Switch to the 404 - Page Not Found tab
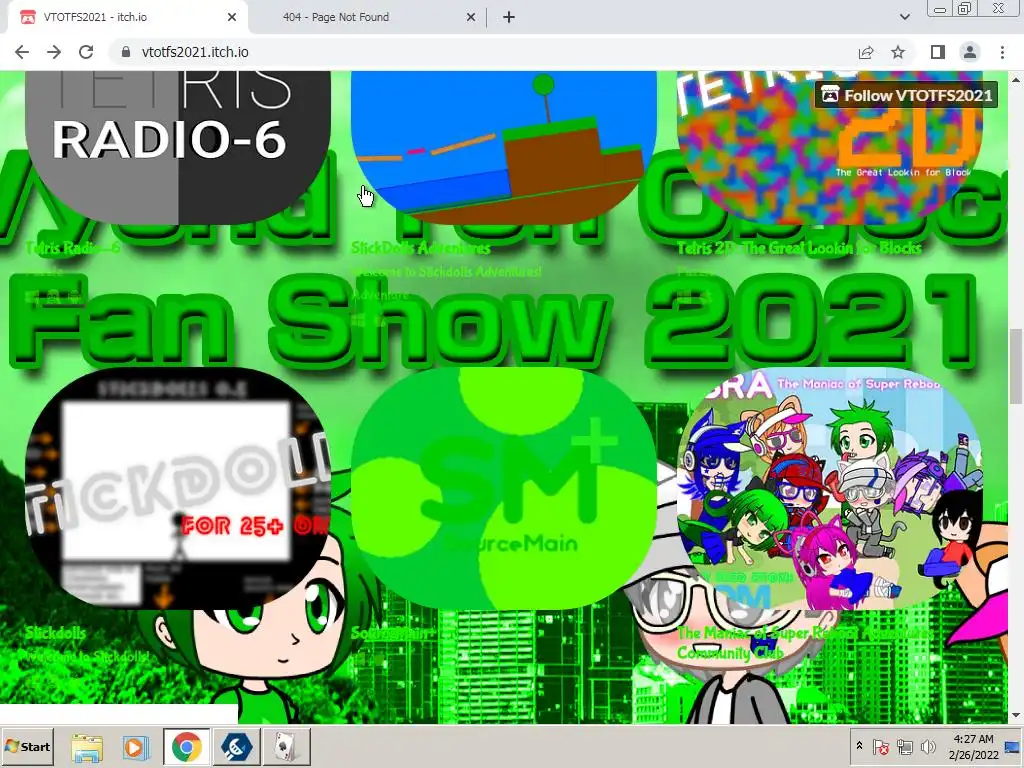This screenshot has width=1024, height=768. click(367, 17)
